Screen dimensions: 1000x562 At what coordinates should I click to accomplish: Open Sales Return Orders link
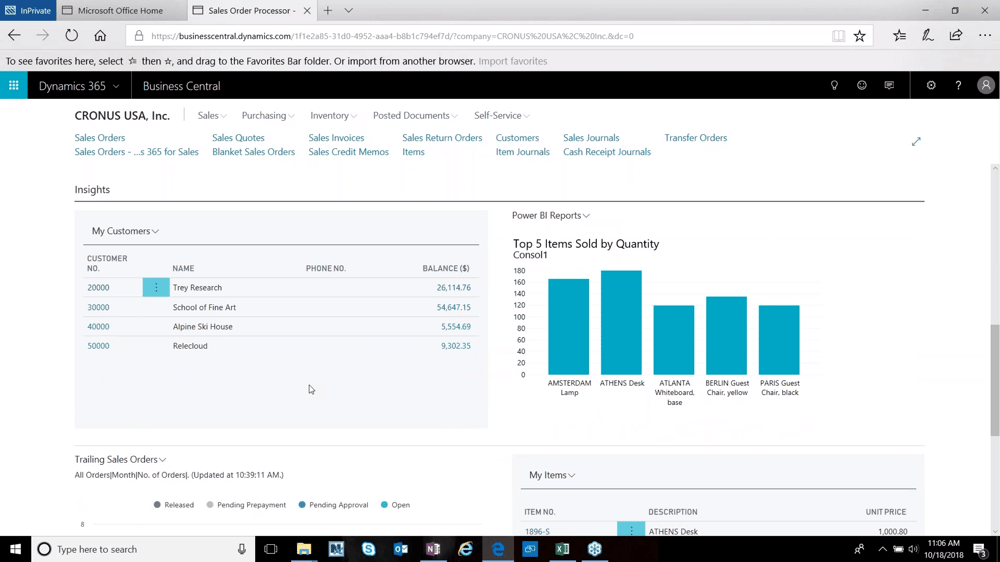pyautogui.click(x=442, y=138)
